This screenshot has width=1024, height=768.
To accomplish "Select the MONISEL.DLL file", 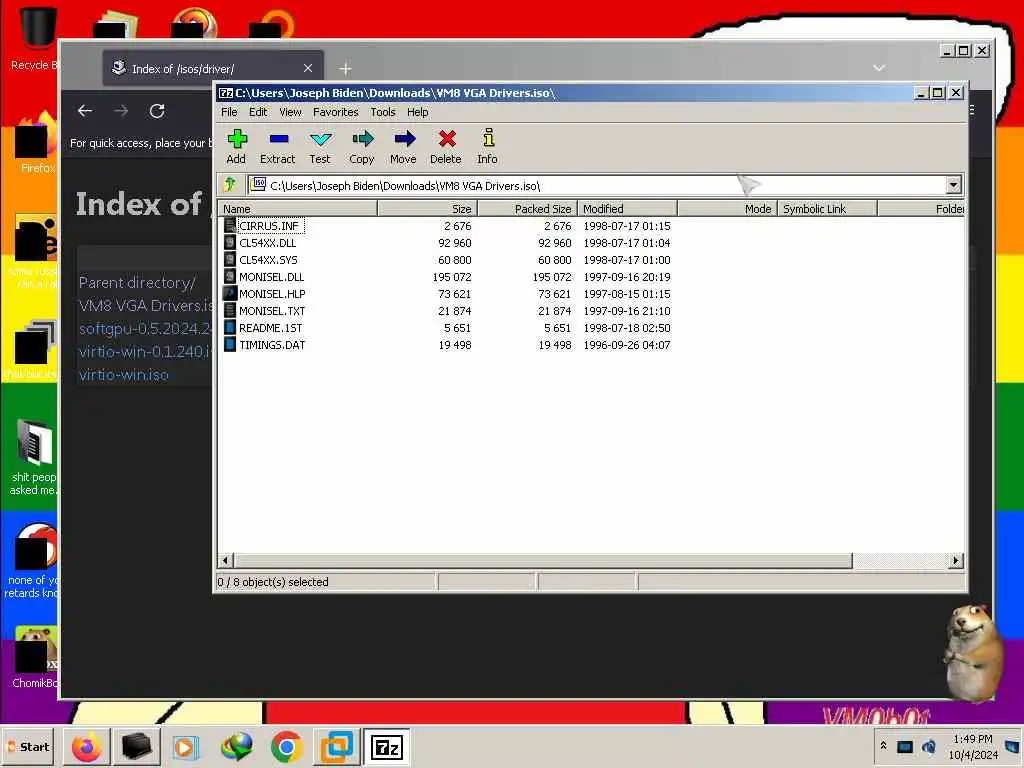I will pos(272,277).
